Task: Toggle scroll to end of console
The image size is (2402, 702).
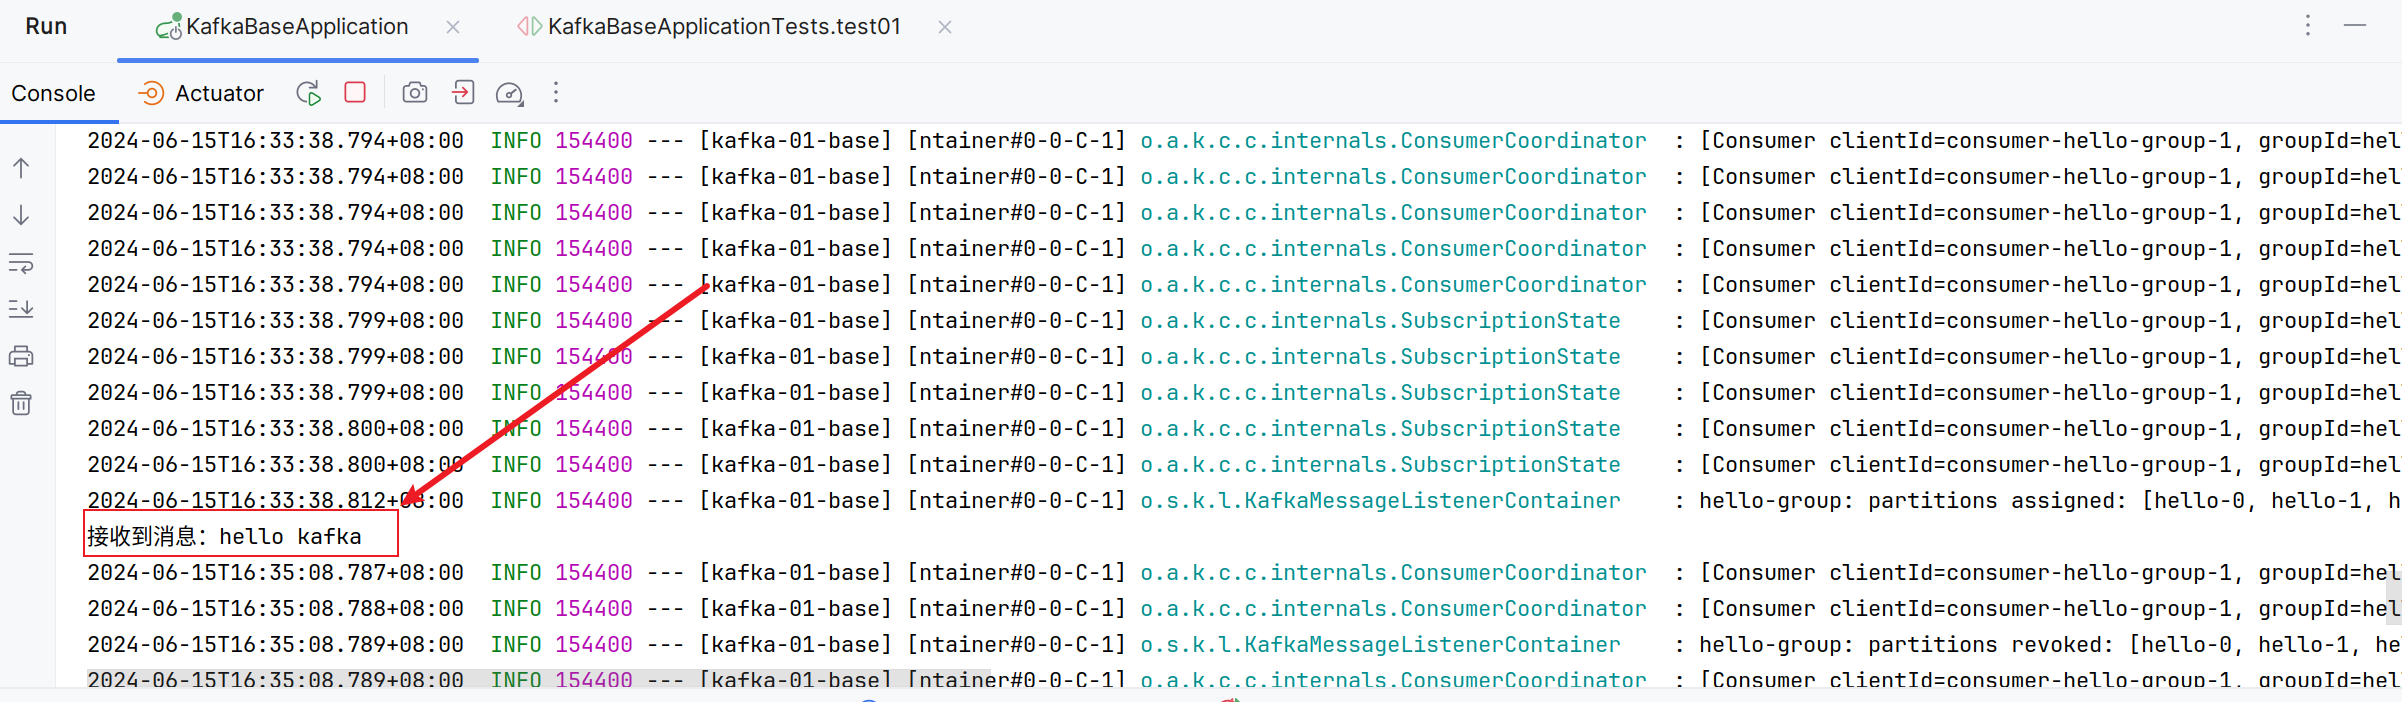Action: 21,309
